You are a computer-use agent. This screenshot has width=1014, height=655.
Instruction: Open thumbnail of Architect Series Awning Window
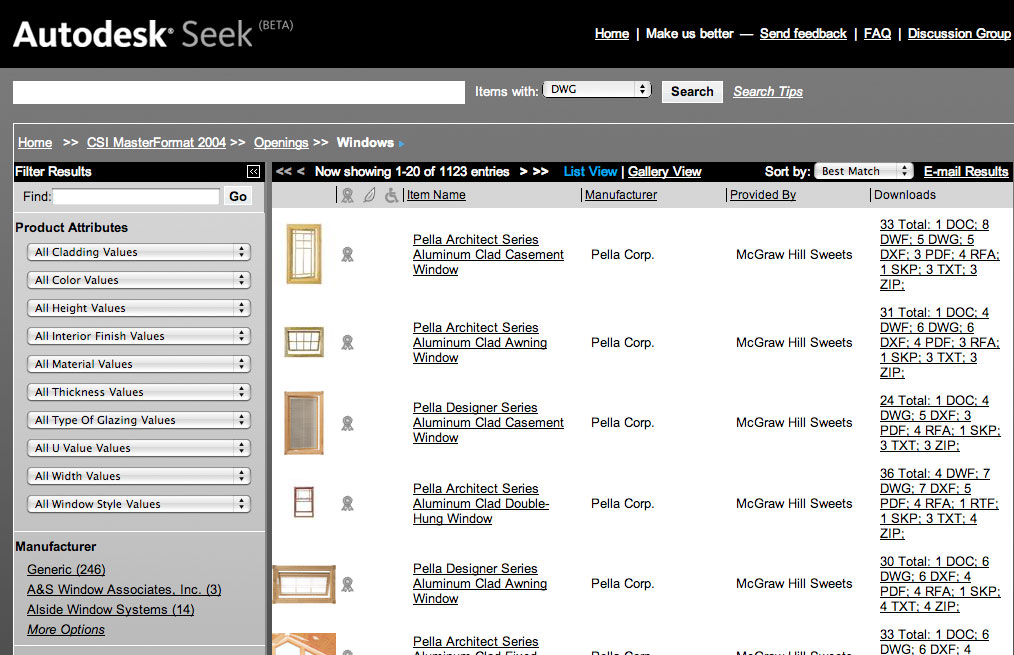tap(304, 342)
